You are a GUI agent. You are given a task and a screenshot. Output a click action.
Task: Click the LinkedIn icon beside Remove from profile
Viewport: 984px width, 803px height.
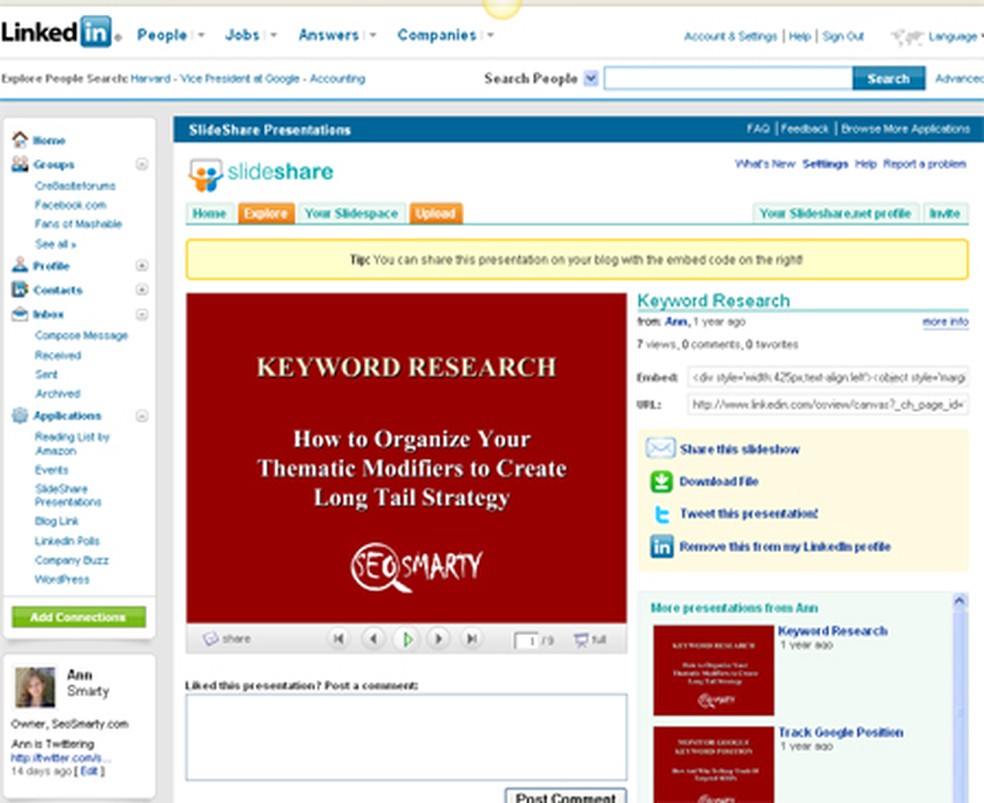coord(661,546)
